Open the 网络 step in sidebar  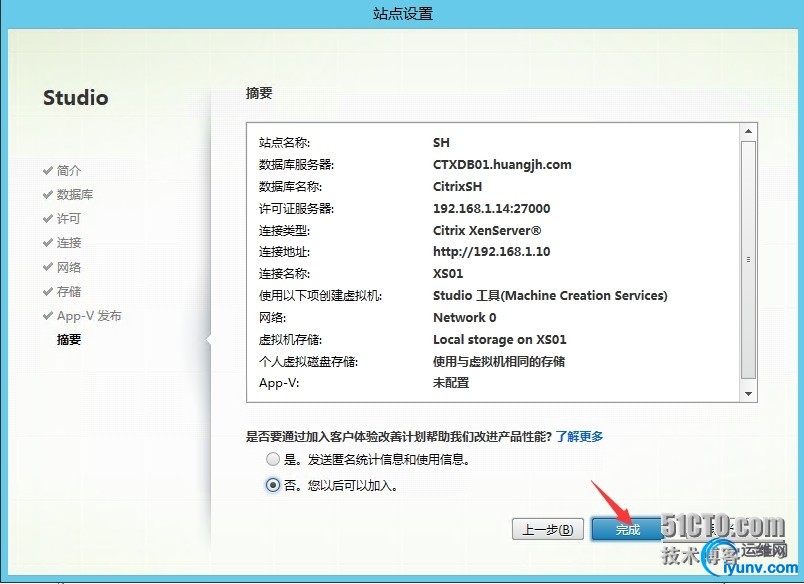tap(69, 267)
